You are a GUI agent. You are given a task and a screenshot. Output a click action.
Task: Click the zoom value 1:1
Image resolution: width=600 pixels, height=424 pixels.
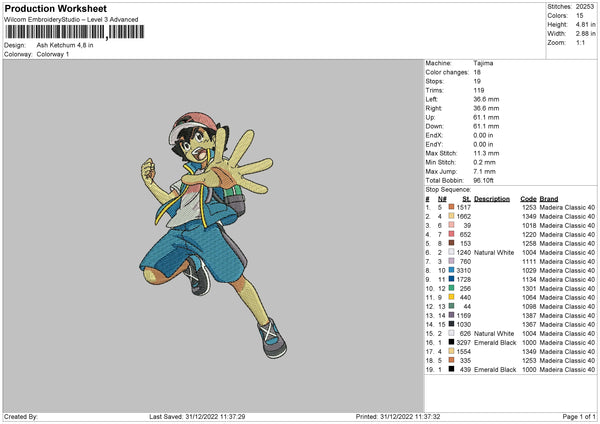[x=580, y=42]
